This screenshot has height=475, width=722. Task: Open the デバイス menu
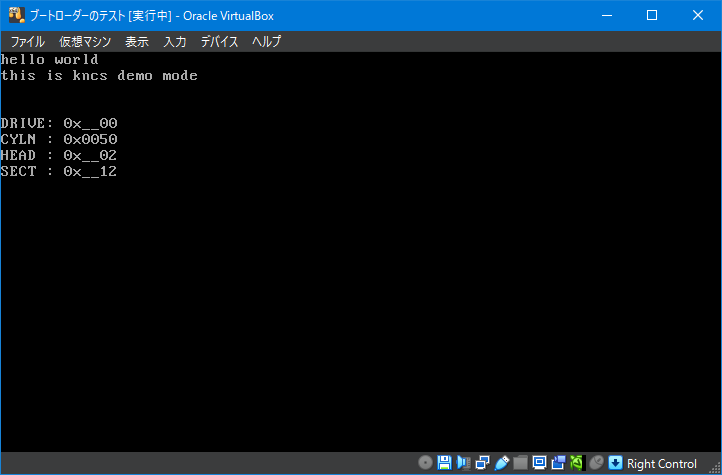[x=220, y=42]
